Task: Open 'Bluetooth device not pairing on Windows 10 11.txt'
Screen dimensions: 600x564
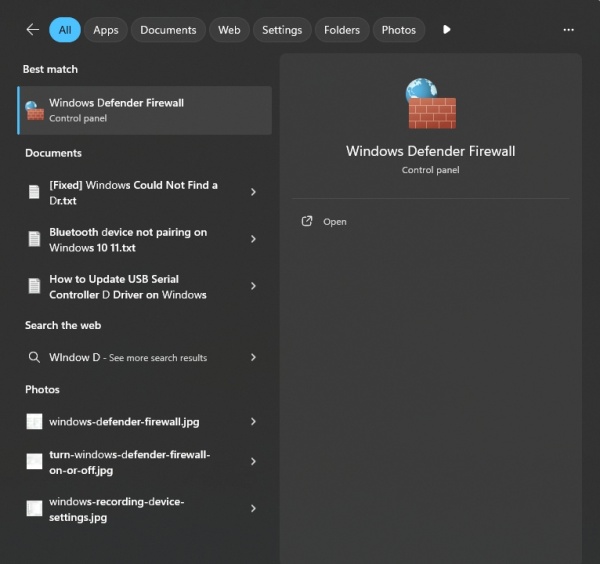Action: click(x=145, y=240)
